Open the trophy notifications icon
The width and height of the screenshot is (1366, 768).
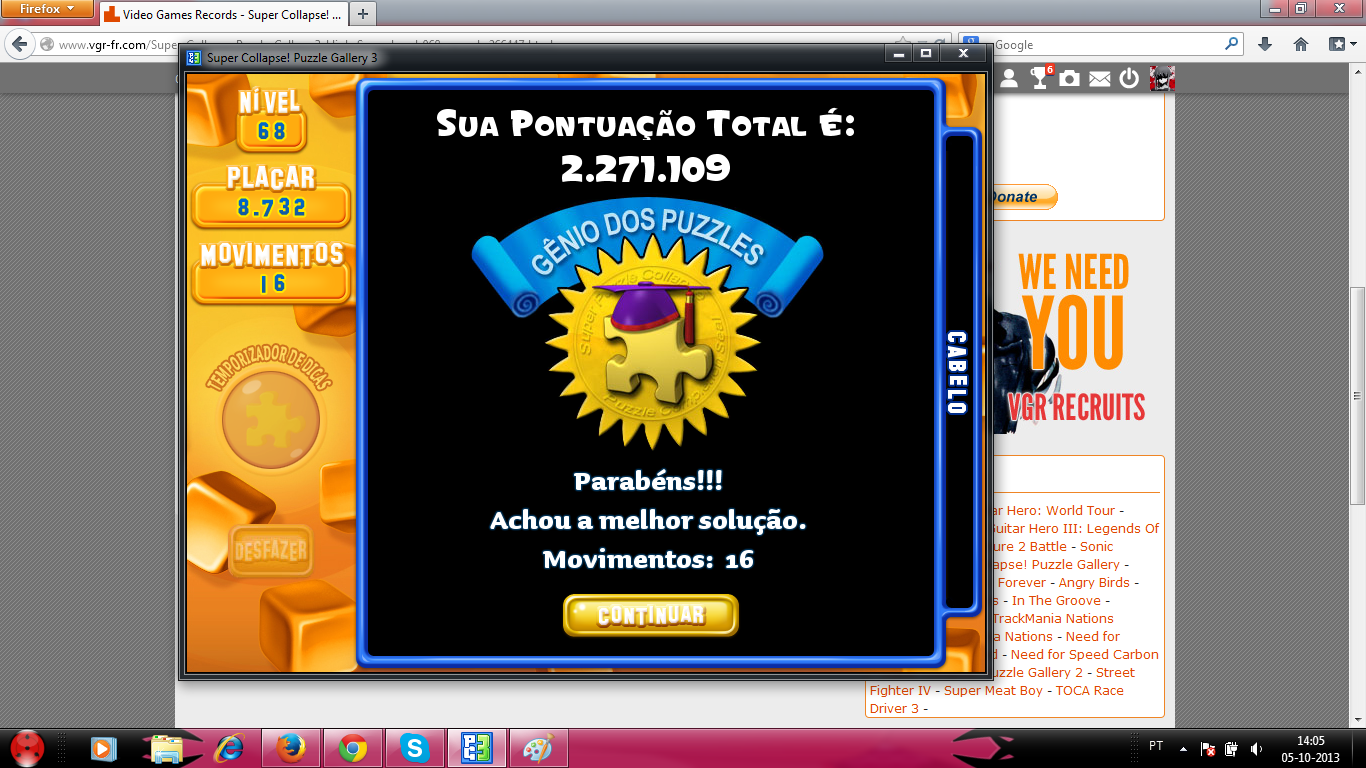pos(1040,78)
